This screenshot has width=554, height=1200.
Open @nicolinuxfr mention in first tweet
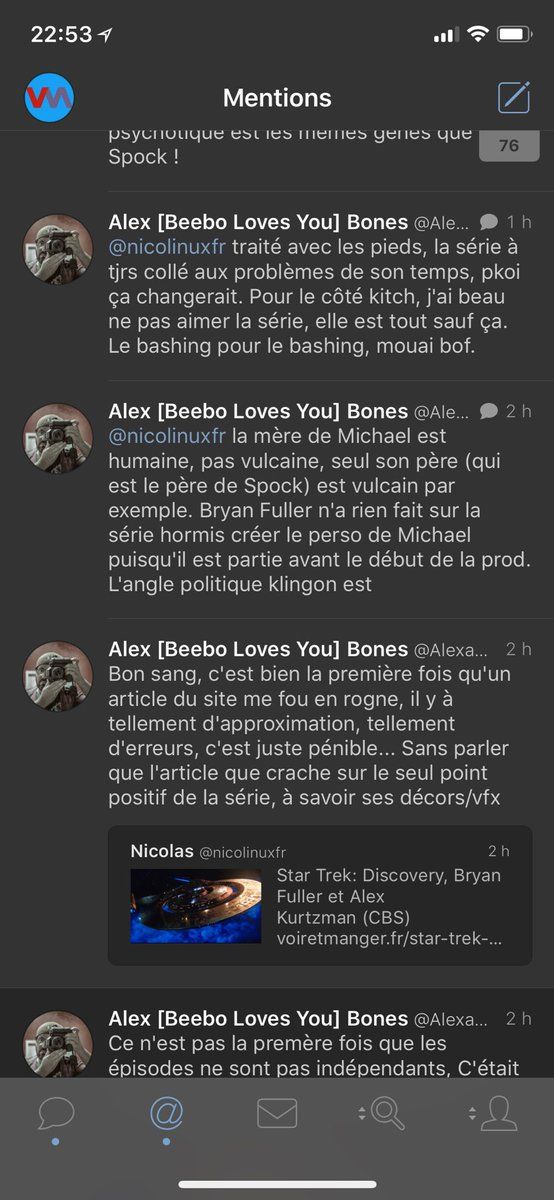pos(167,246)
